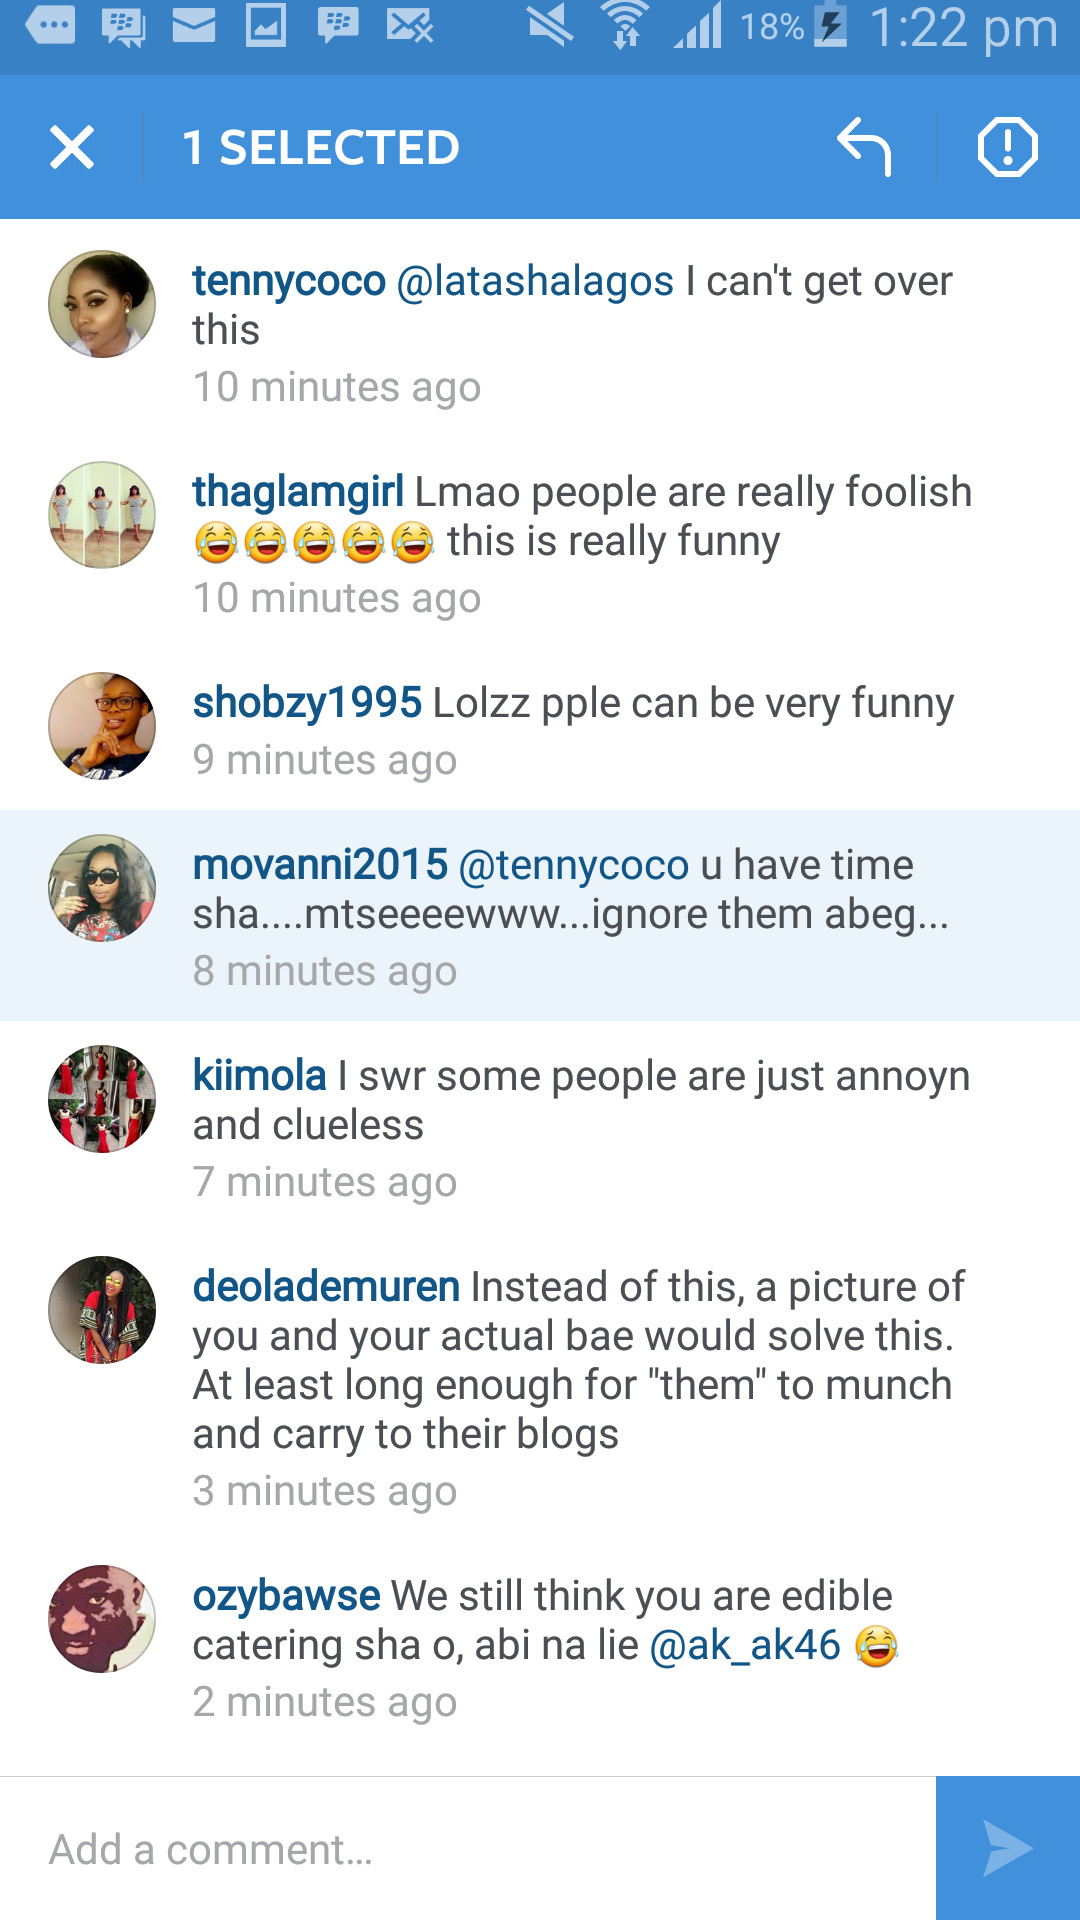1080x1920 pixels.
Task: Tap thaglamgirl's avatar thumbnail
Action: pyautogui.click(x=102, y=515)
